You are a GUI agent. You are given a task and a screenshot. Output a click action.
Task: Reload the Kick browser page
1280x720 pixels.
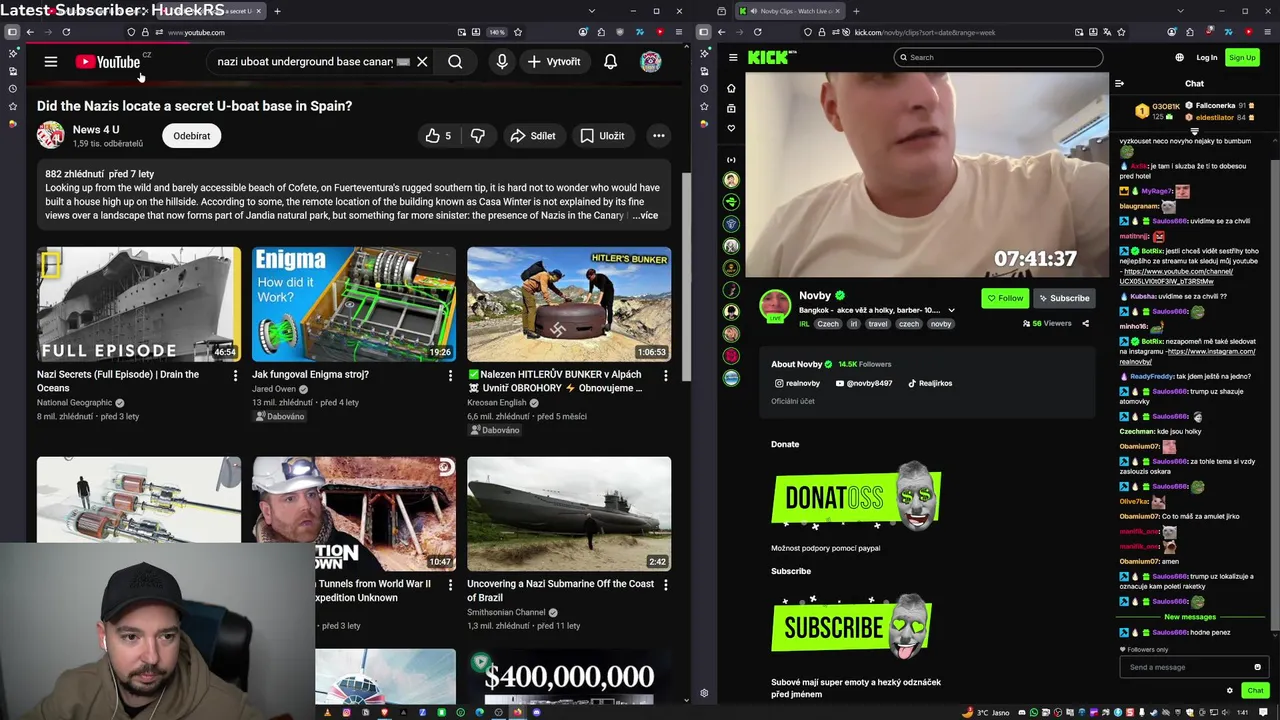[x=757, y=32]
